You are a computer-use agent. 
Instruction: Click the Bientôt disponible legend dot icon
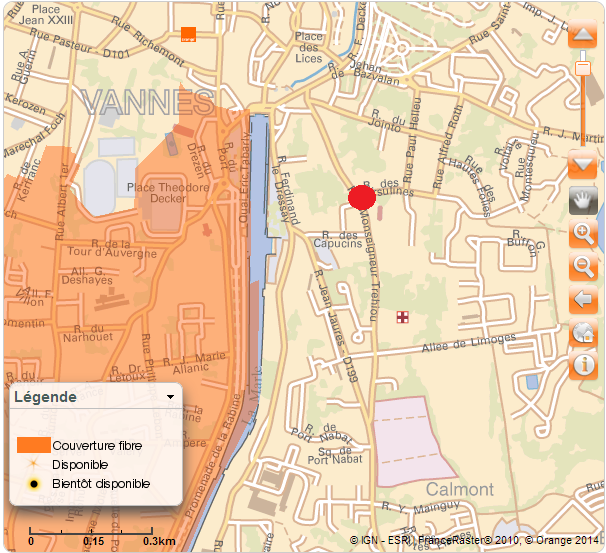33,484
